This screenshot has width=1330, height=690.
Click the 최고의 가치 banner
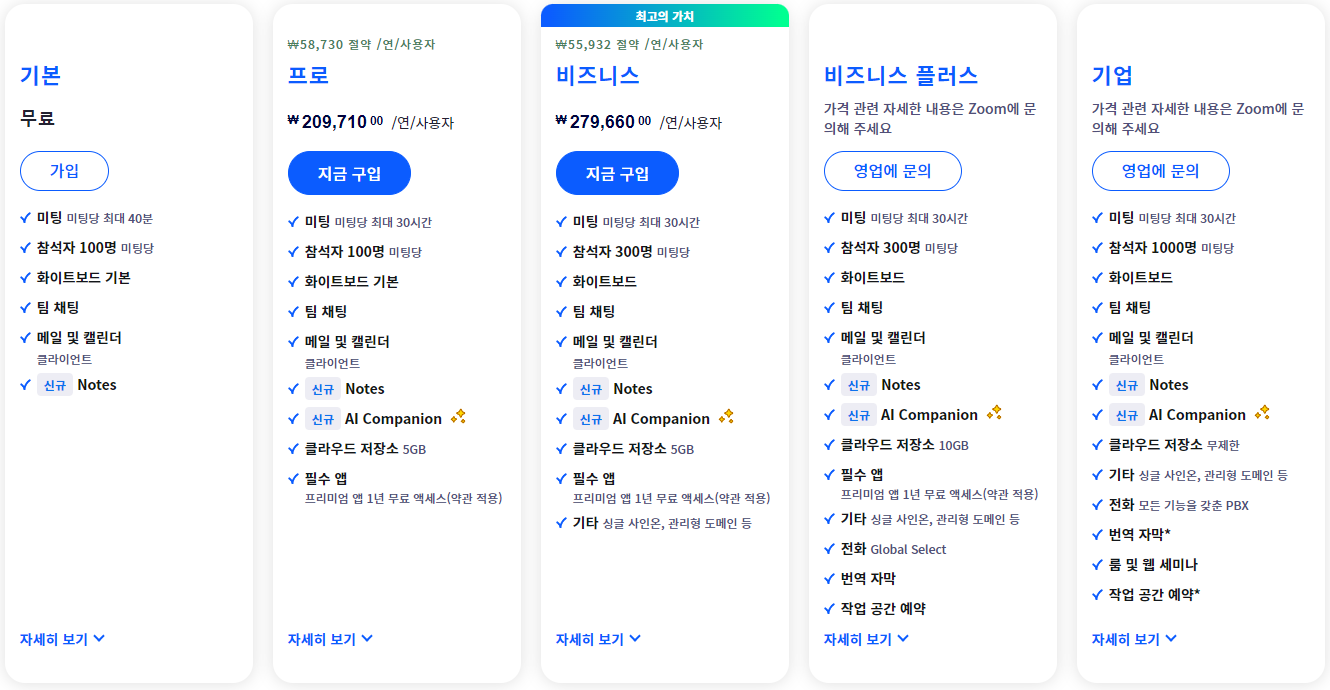664,14
